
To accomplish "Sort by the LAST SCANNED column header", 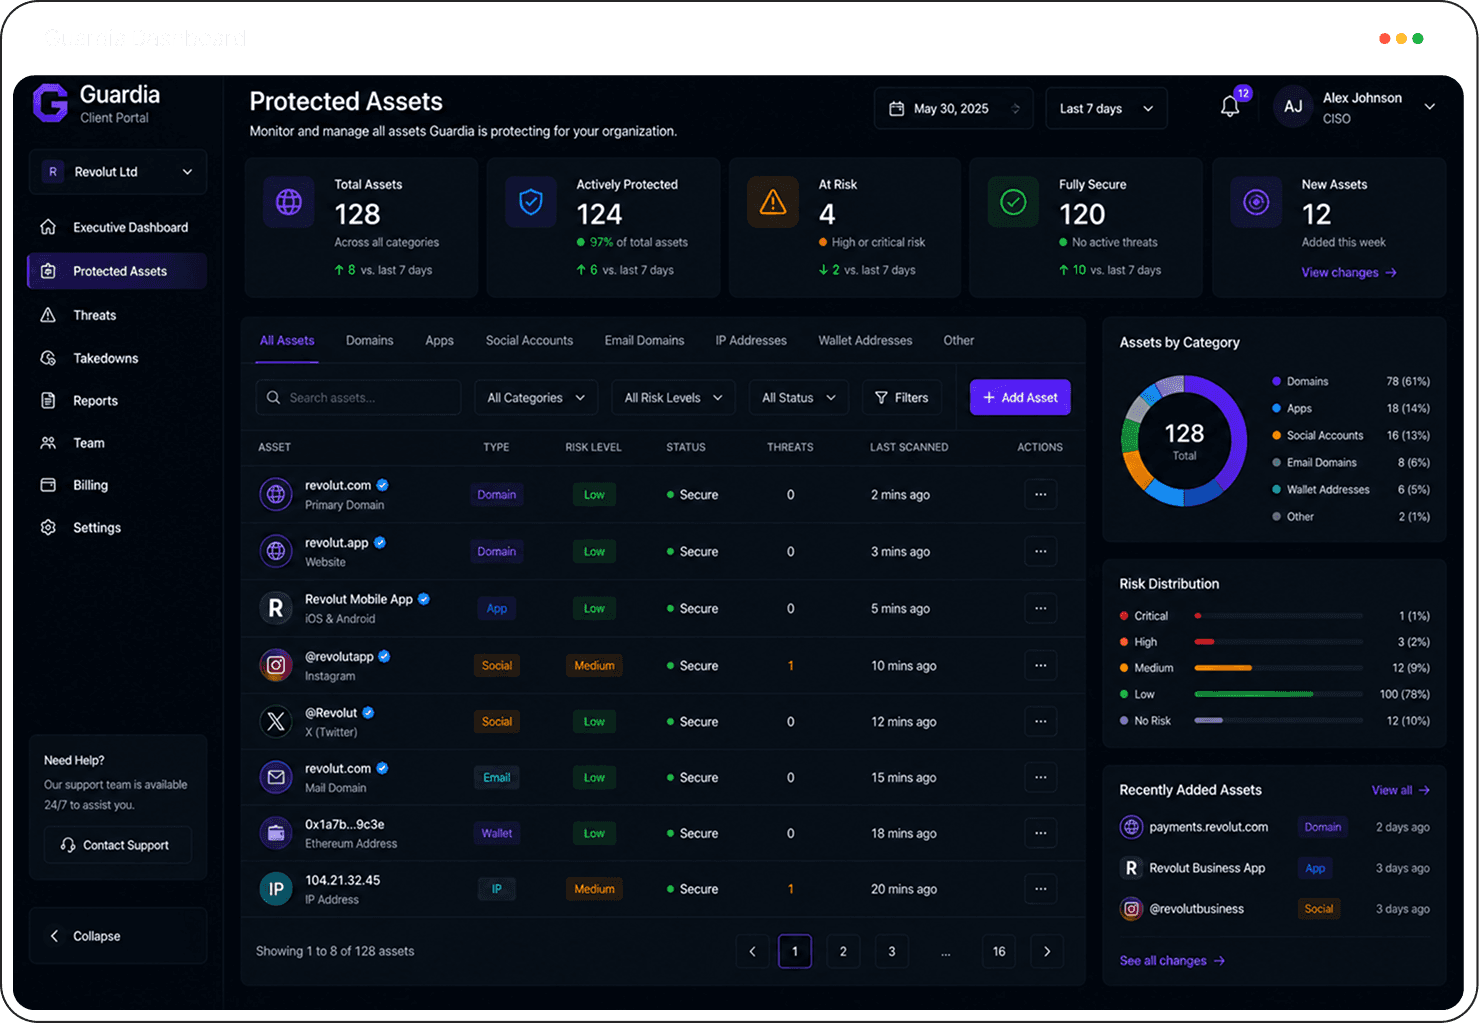I will tap(909, 447).
